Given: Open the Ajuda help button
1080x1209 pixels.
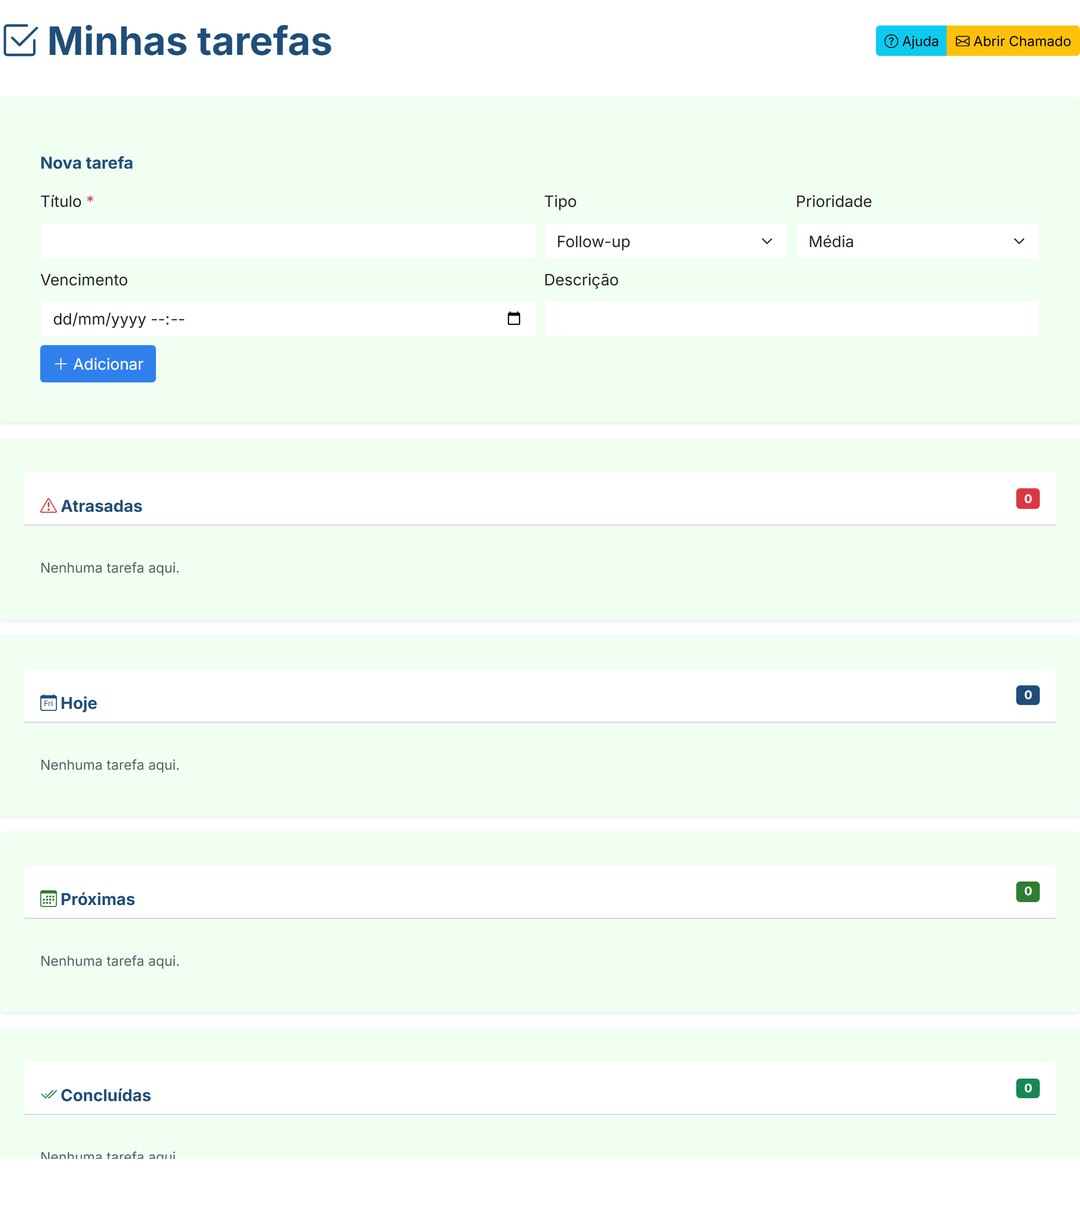Looking at the screenshot, I should tap(911, 41).
